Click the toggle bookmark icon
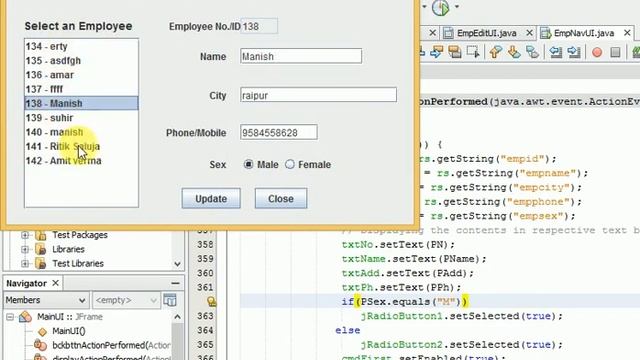The width and height of the screenshot is (640, 360). (532, 52)
